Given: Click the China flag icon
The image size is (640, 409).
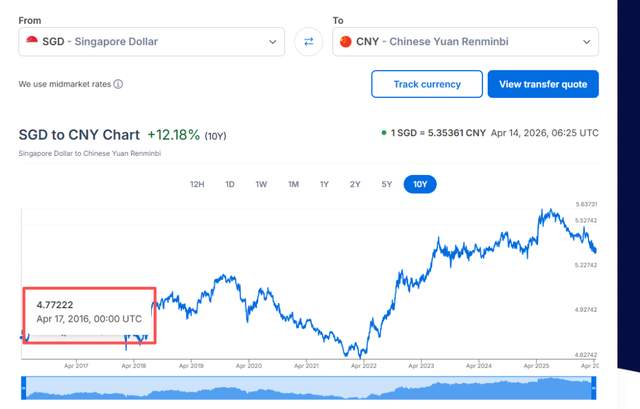Looking at the screenshot, I should (346, 41).
